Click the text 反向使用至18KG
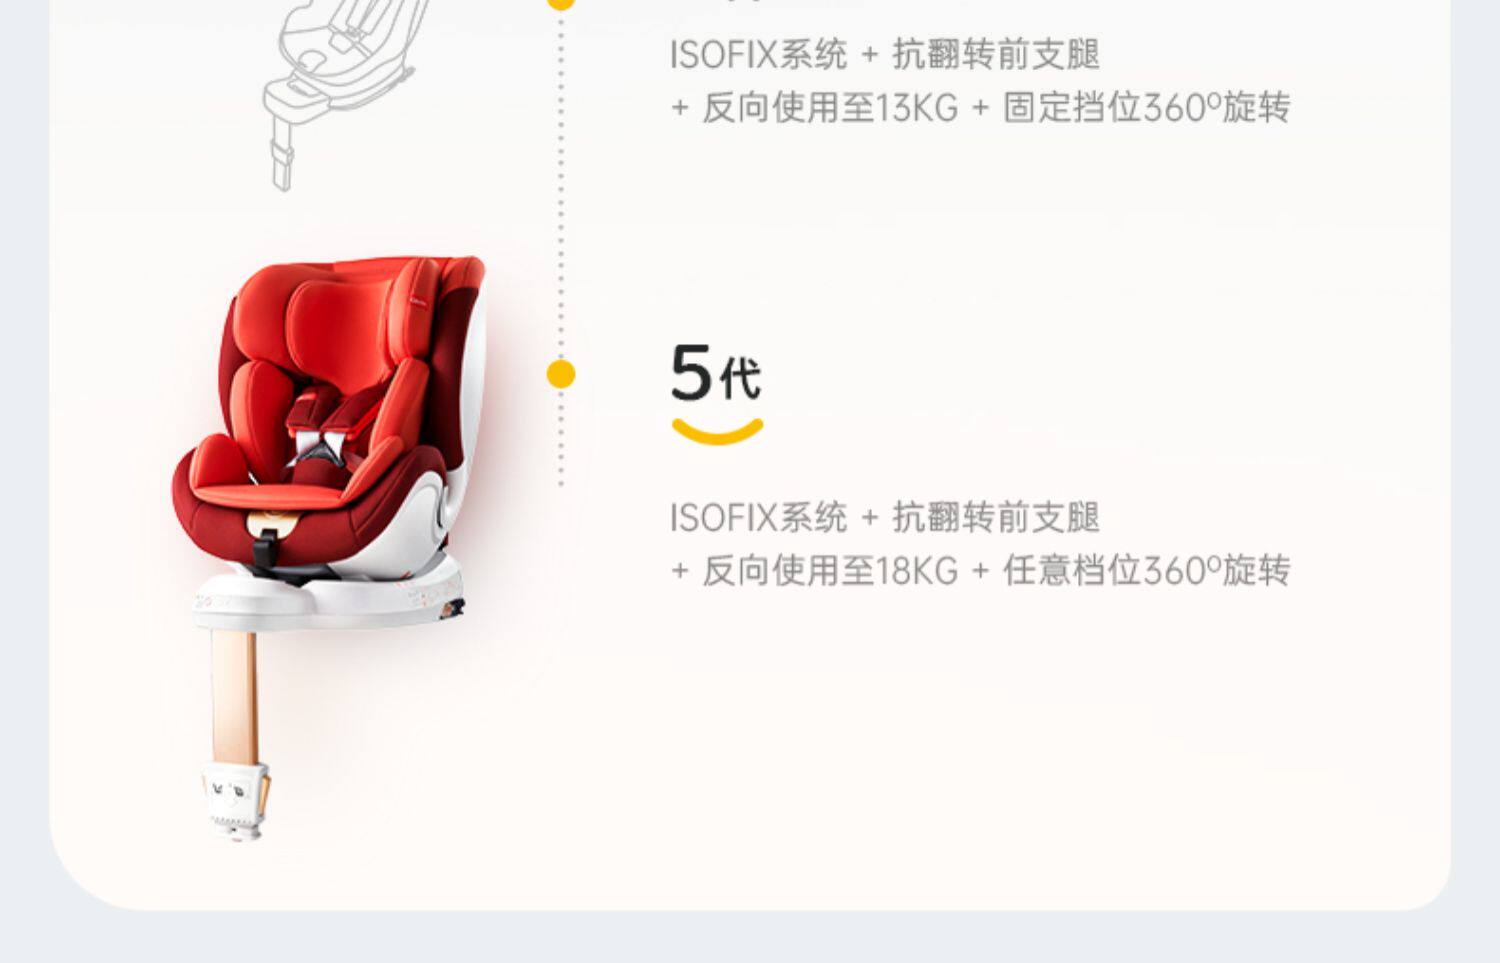This screenshot has width=1500, height=963. pyautogui.click(x=829, y=571)
